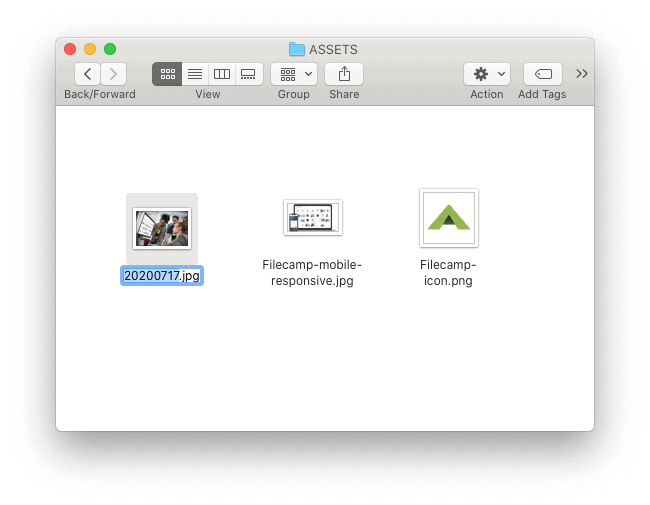The height and width of the screenshot is (505, 650).
Task: Click the Filecamp-mobile-responsive.jpg file name
Action: point(312,272)
